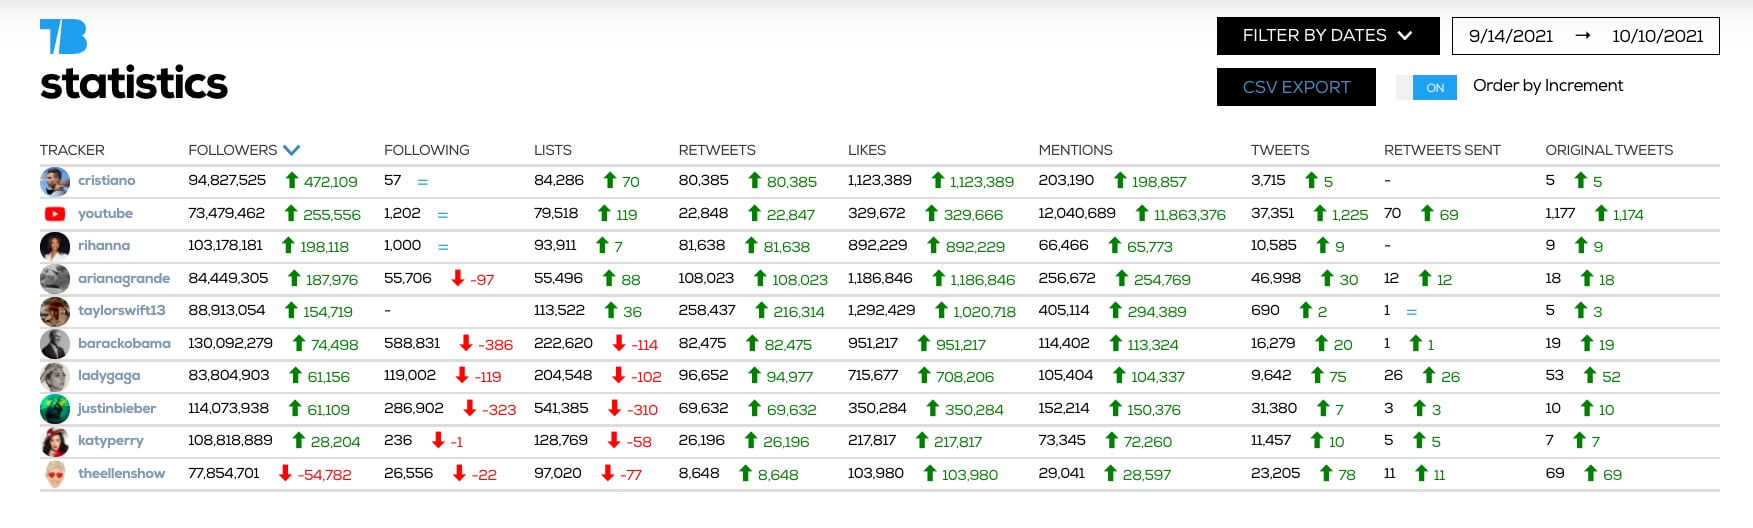Click the justinbieber avatar

coord(55,409)
